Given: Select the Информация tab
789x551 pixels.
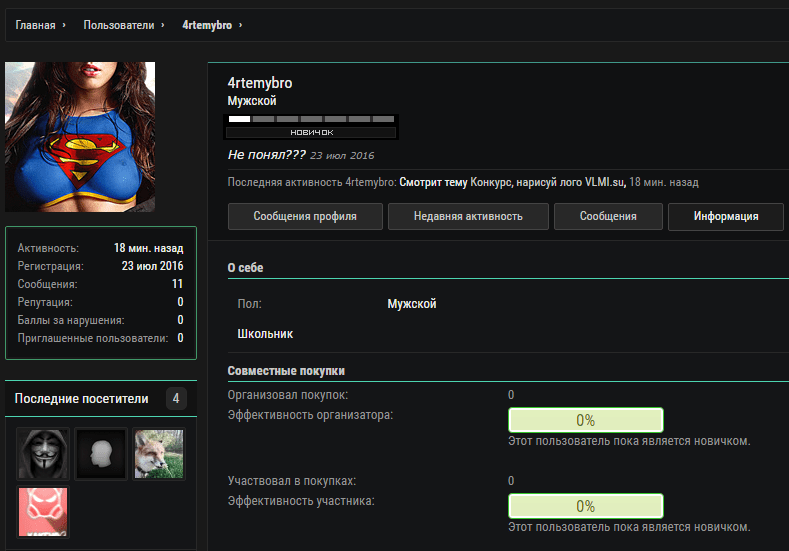Looking at the screenshot, I should (x=726, y=216).
